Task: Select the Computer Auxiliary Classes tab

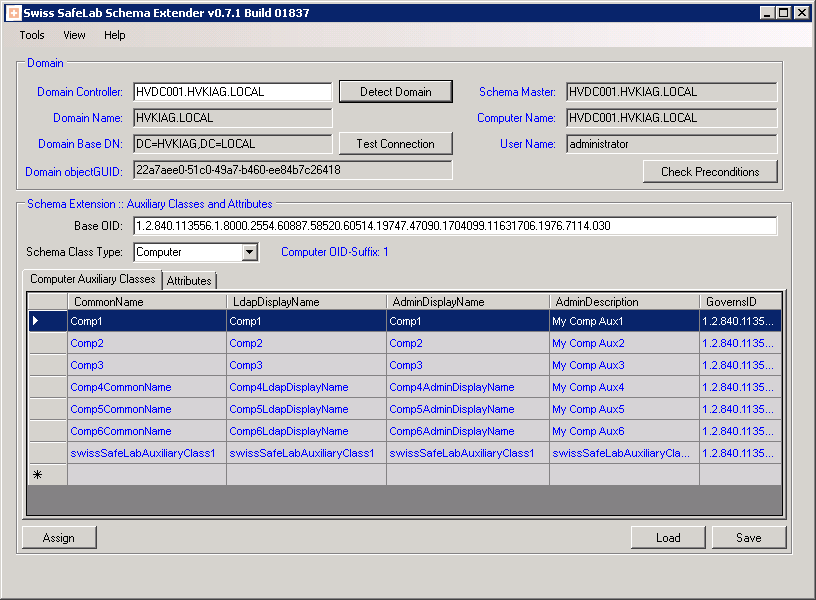Action: pyautogui.click(x=92, y=279)
